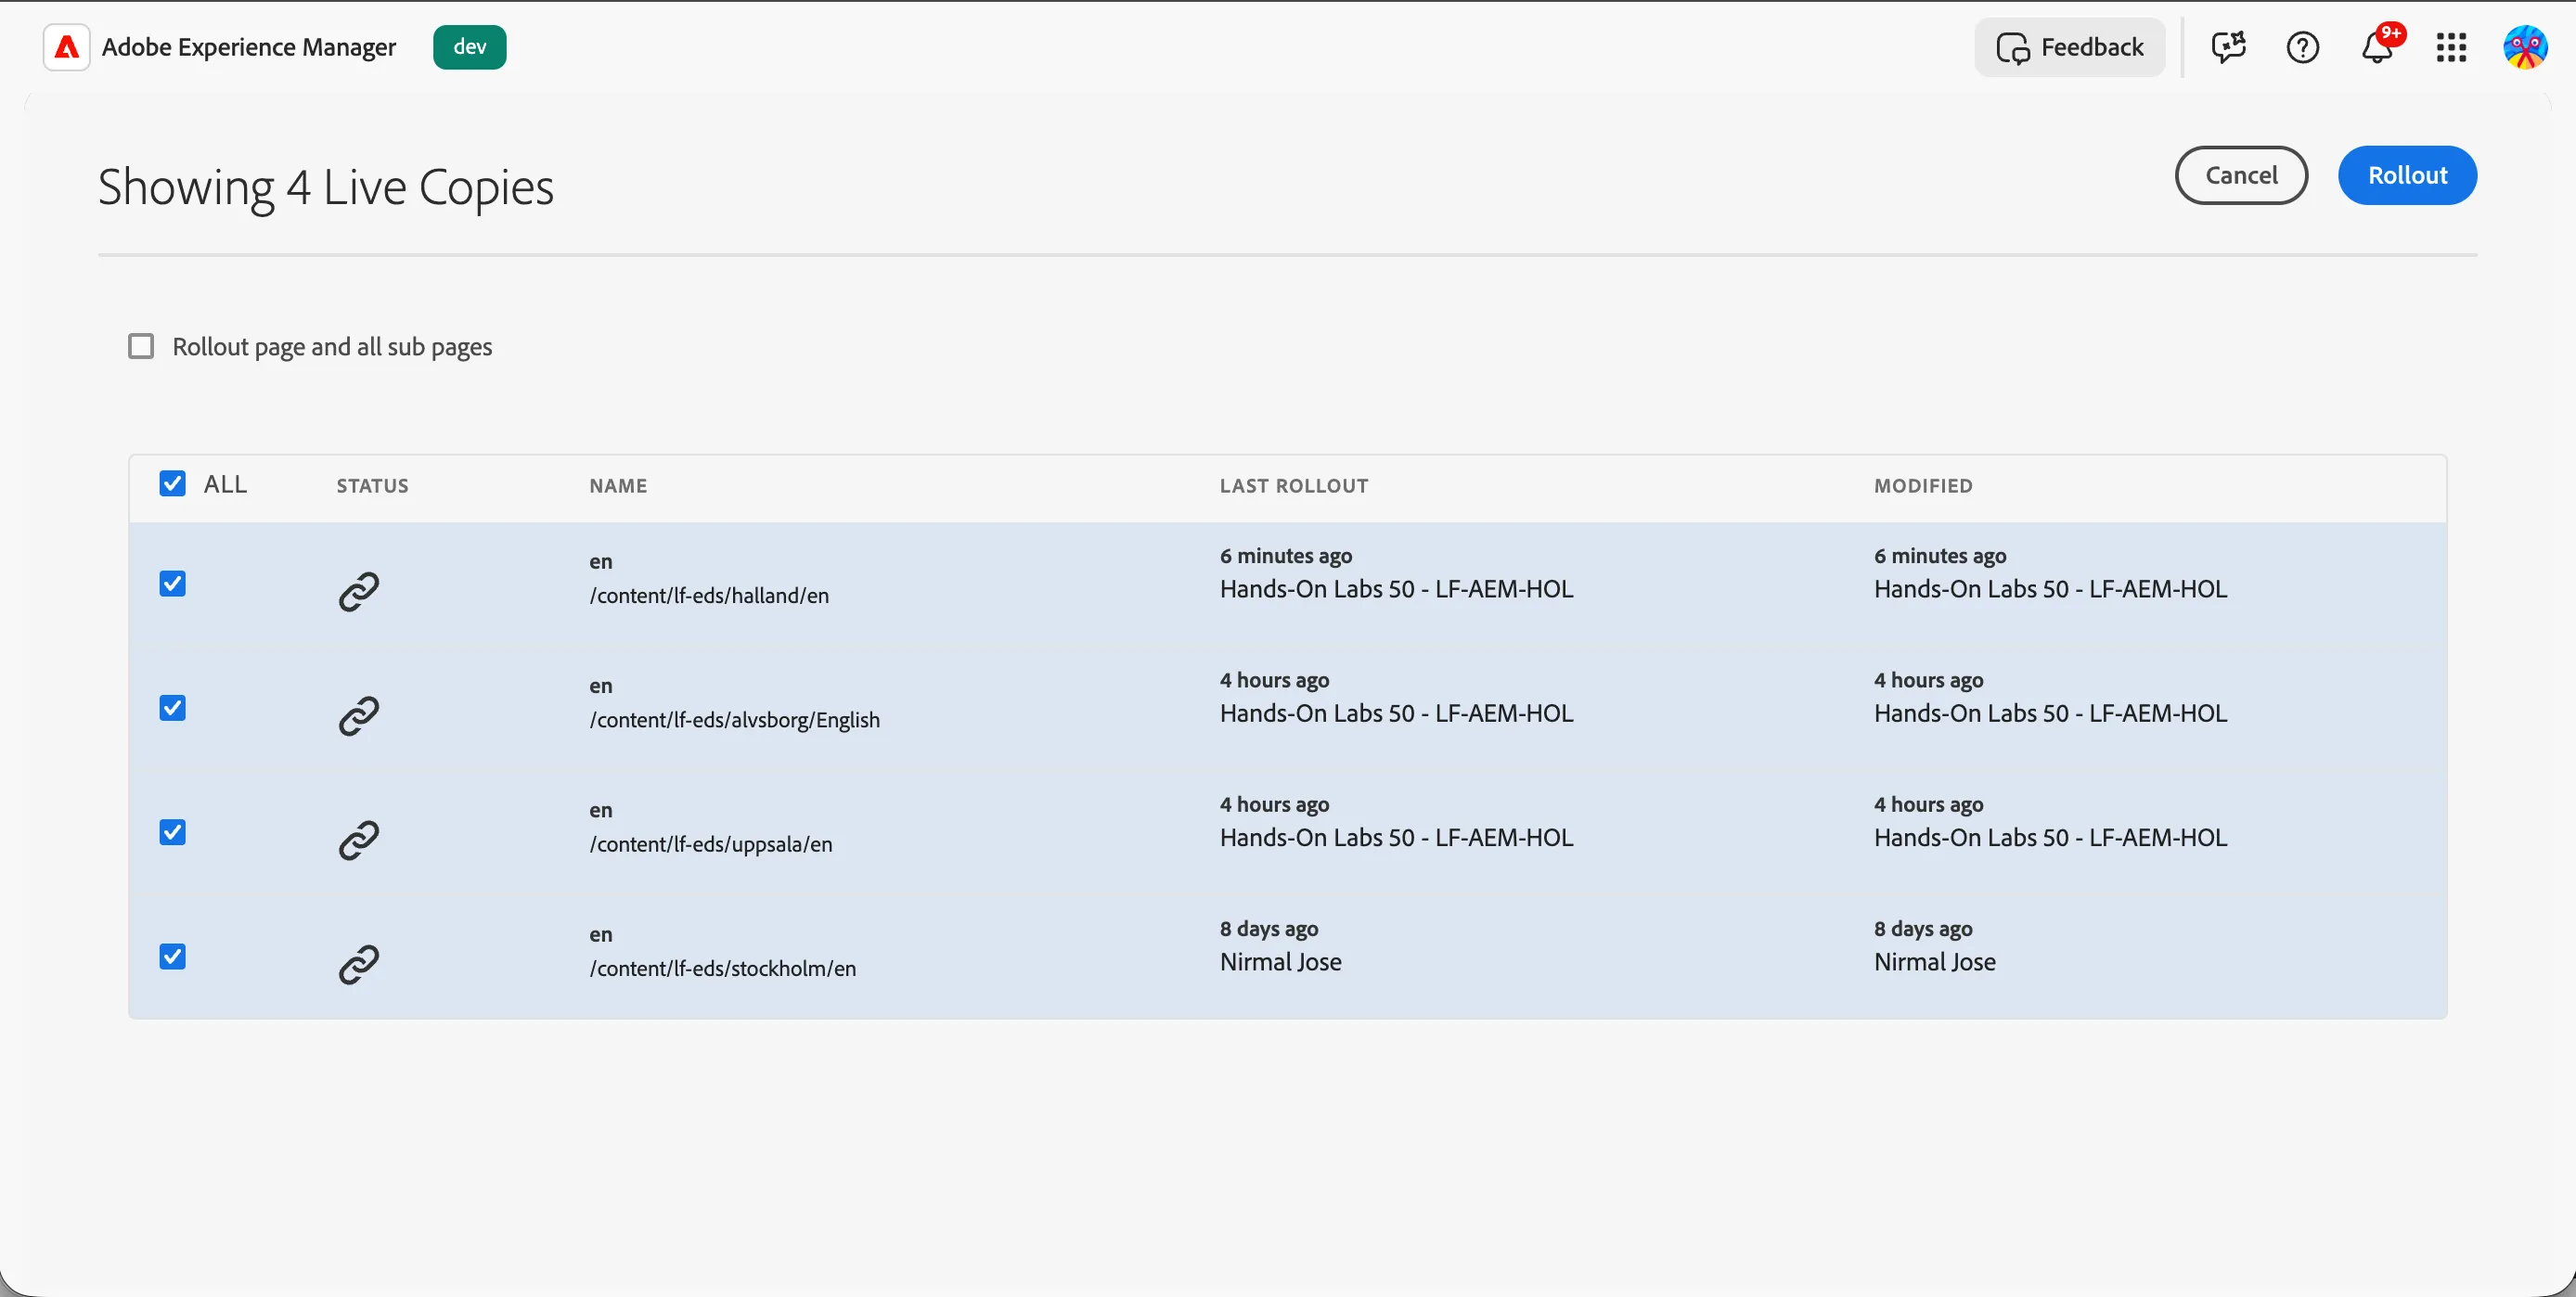Click link status icon for halland row
Viewport: 2576px width, 1297px height.
click(358, 591)
